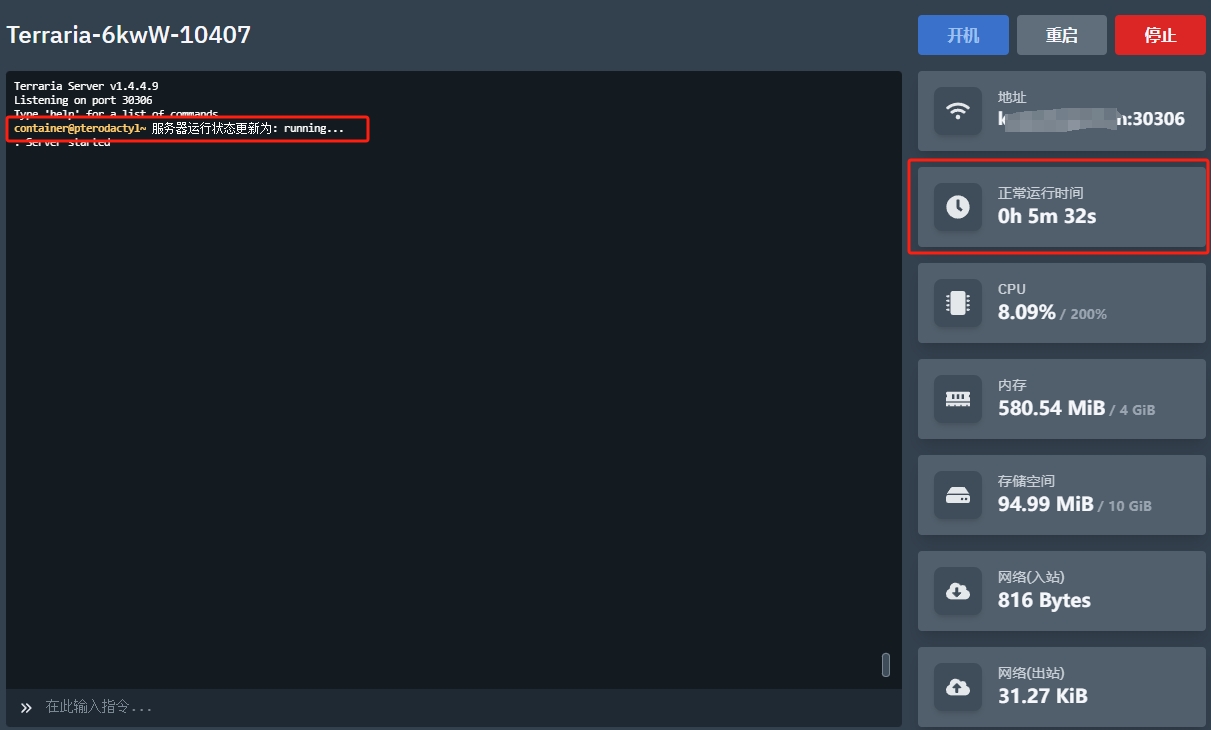Click the storage disk icon
1211x730 pixels.
click(958, 495)
